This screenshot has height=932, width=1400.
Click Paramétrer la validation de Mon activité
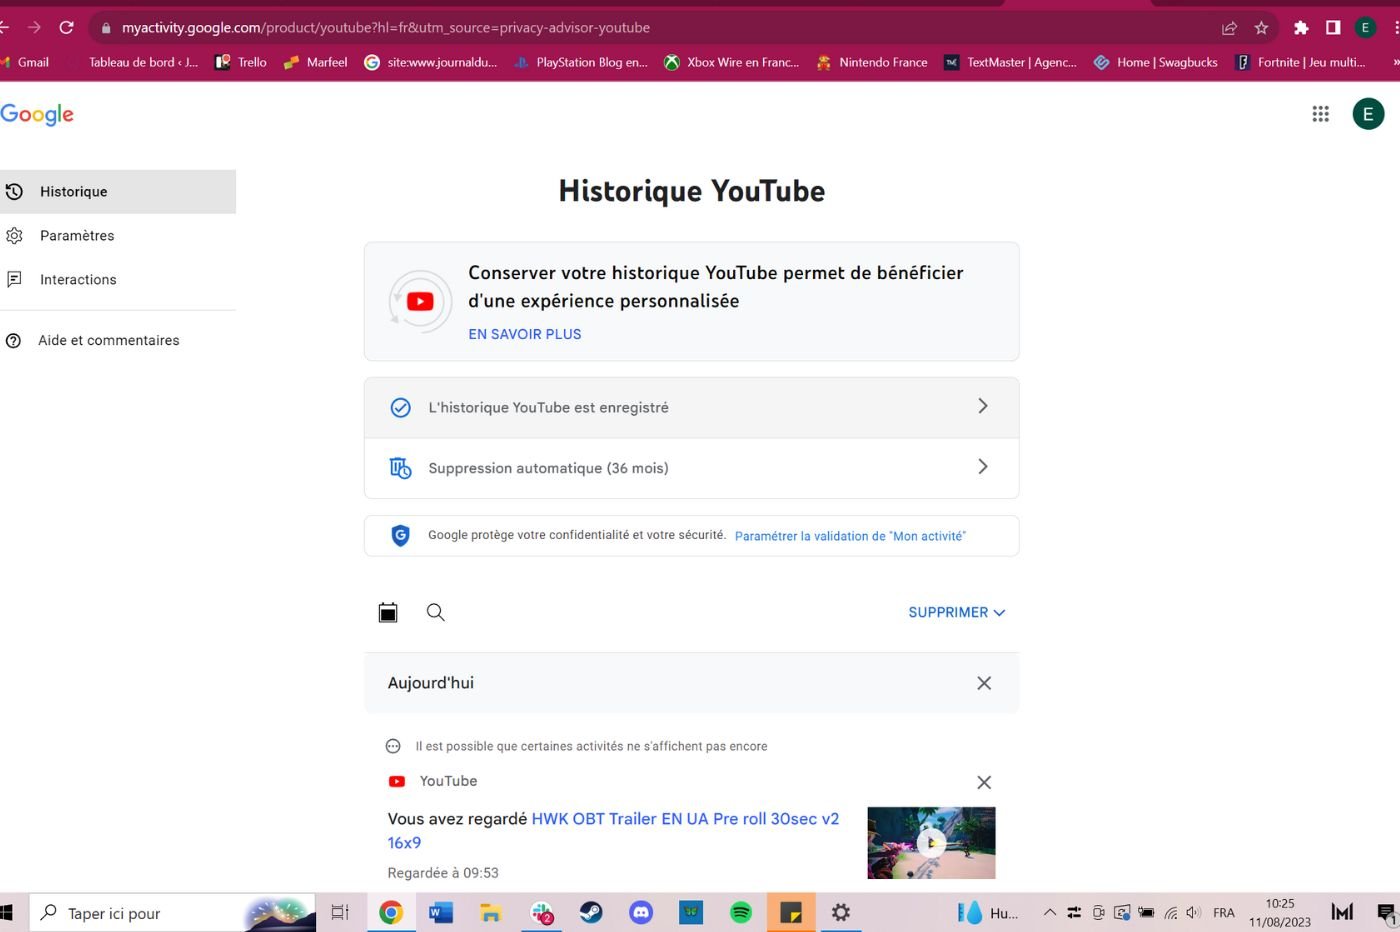(850, 536)
